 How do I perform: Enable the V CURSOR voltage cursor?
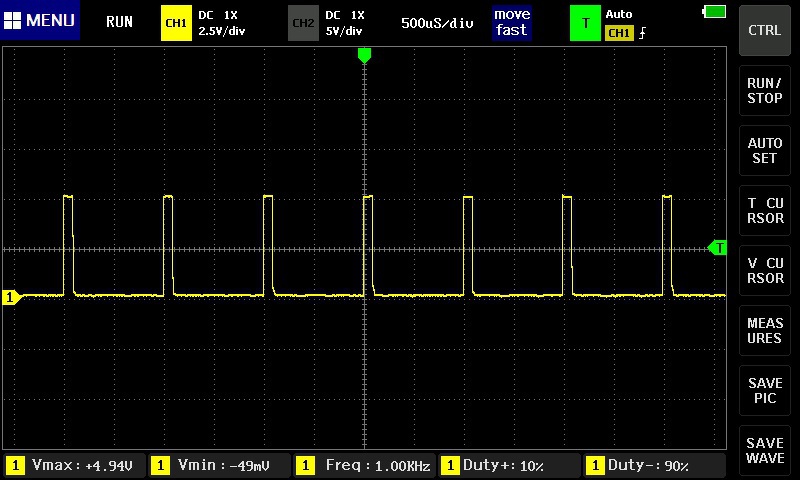pyautogui.click(x=764, y=270)
